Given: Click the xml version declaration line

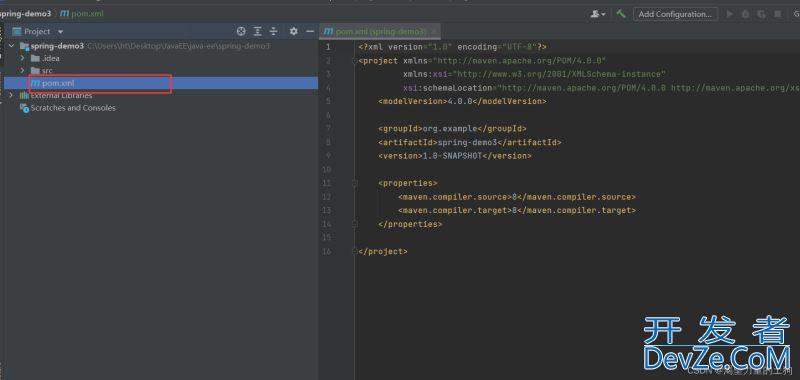Looking at the screenshot, I should click(x=453, y=47).
